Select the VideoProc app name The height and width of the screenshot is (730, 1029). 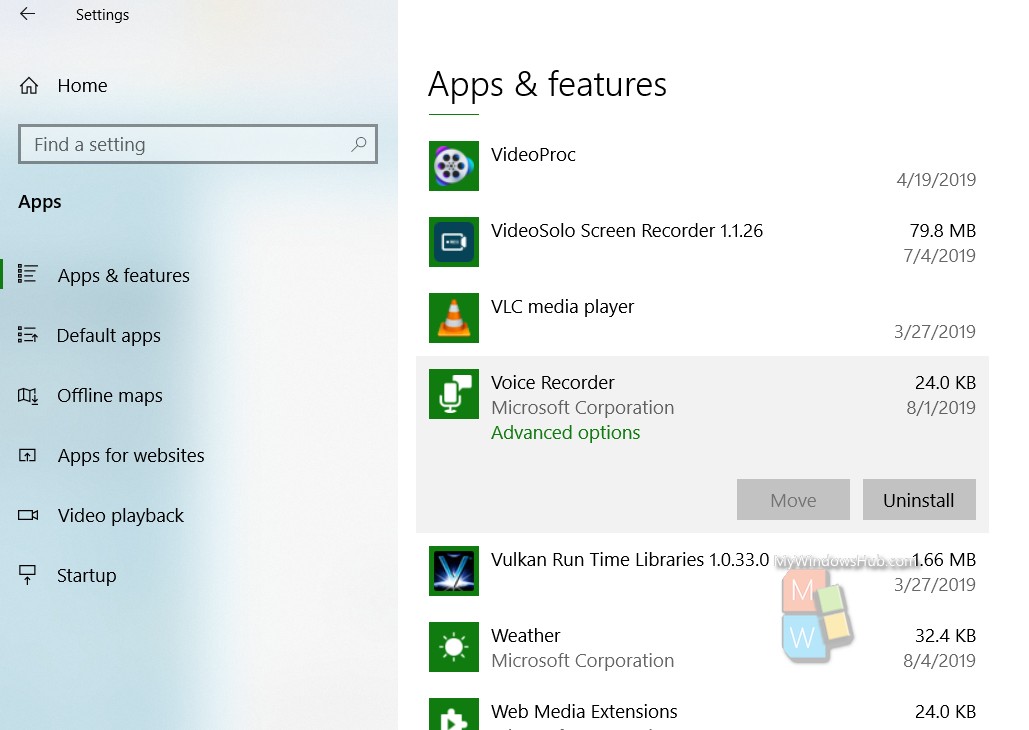534,155
